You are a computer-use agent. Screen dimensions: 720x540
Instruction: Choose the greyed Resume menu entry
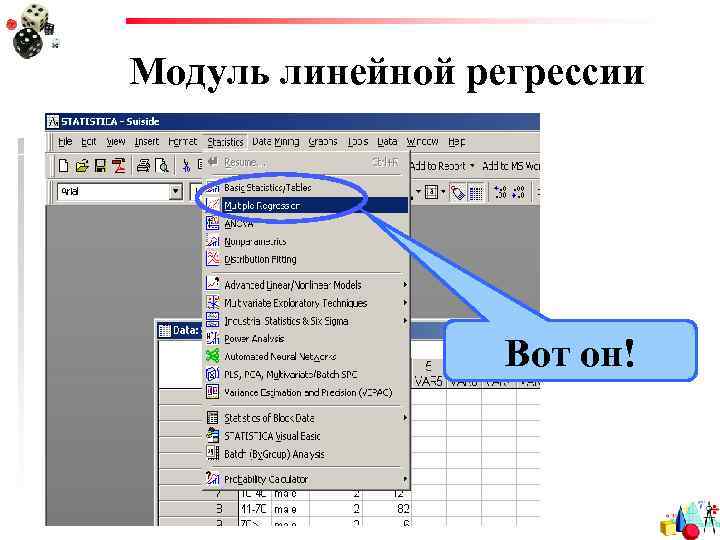(x=306, y=162)
